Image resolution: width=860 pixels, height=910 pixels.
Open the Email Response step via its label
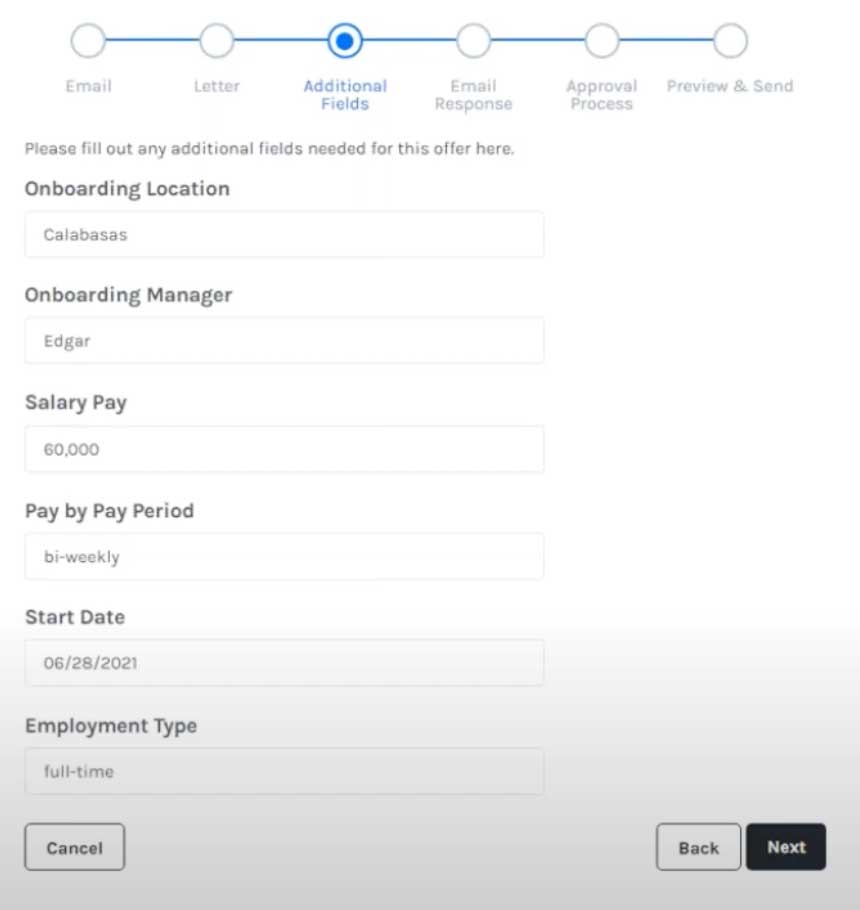473,95
